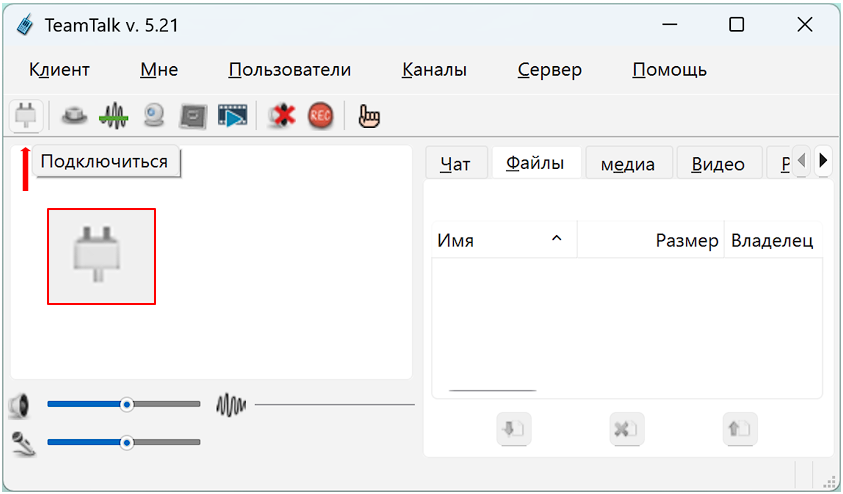Open the Клиент menu

(59, 70)
